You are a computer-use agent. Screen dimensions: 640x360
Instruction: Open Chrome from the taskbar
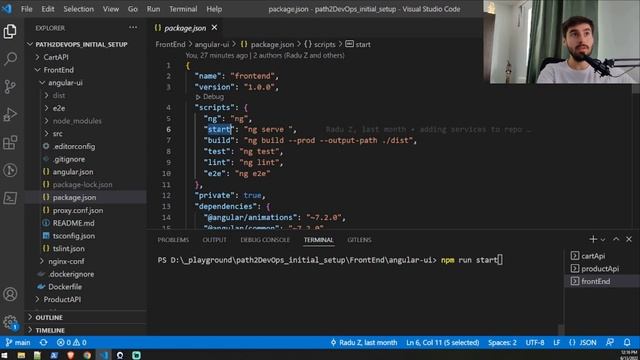[x=87, y=356]
